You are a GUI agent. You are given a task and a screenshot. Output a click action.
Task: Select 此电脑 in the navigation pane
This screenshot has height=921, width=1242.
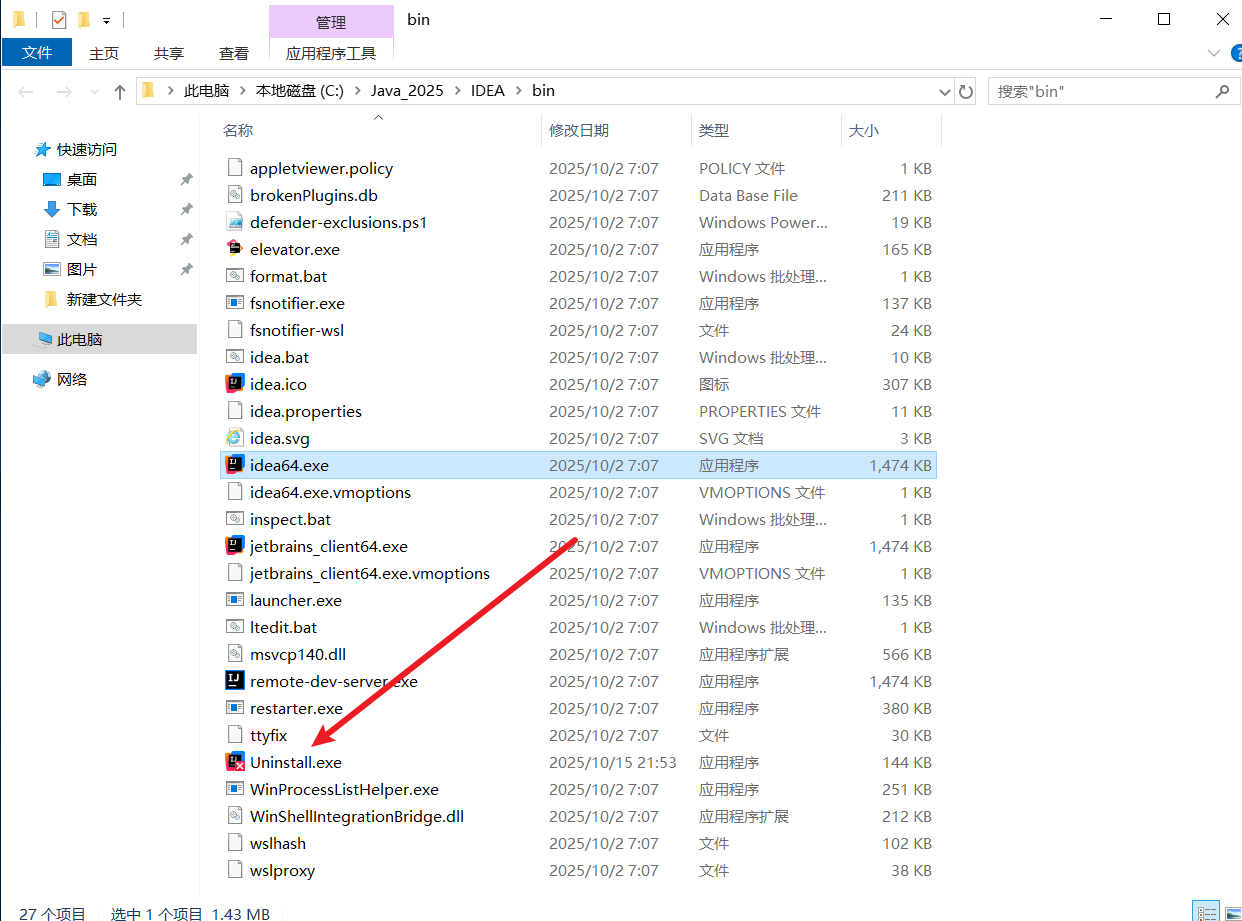point(79,339)
